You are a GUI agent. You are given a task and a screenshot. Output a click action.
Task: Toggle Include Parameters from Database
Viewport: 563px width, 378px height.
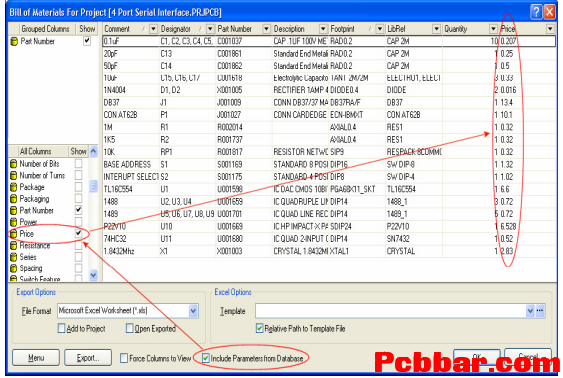click(206, 358)
